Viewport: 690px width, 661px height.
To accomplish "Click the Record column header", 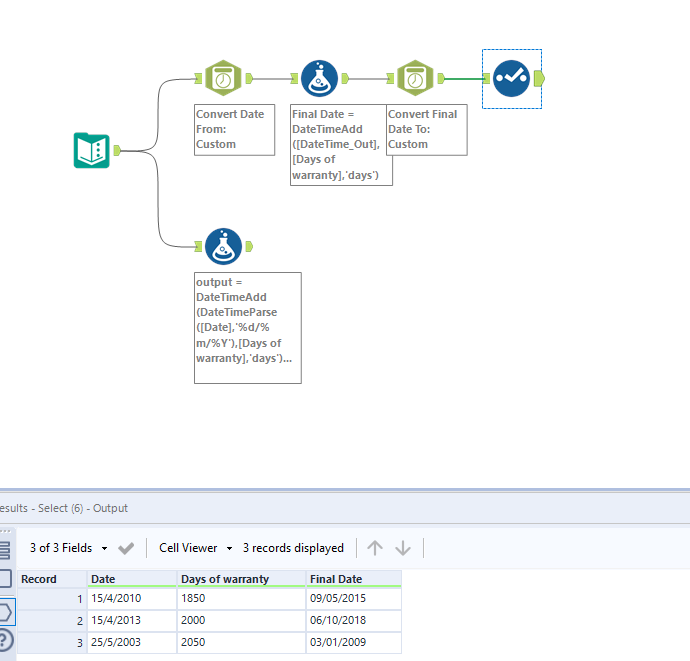I will [x=51, y=579].
